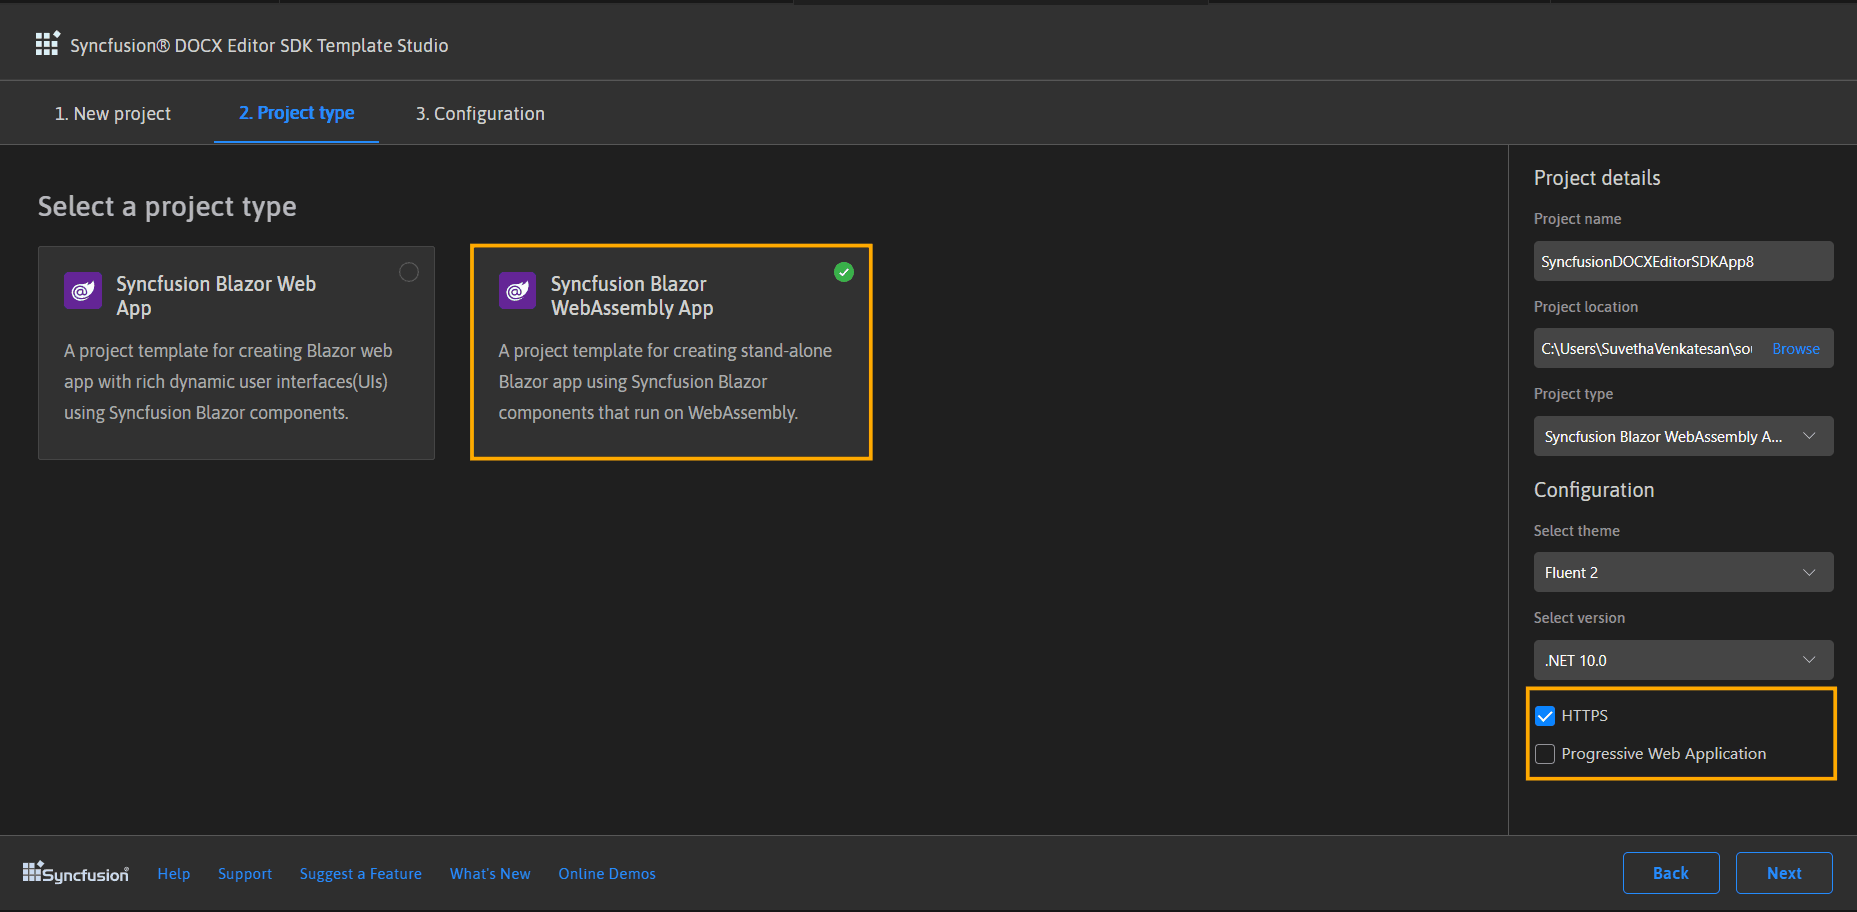Open the What's New link
This screenshot has height=912, width=1857.
[490, 874]
